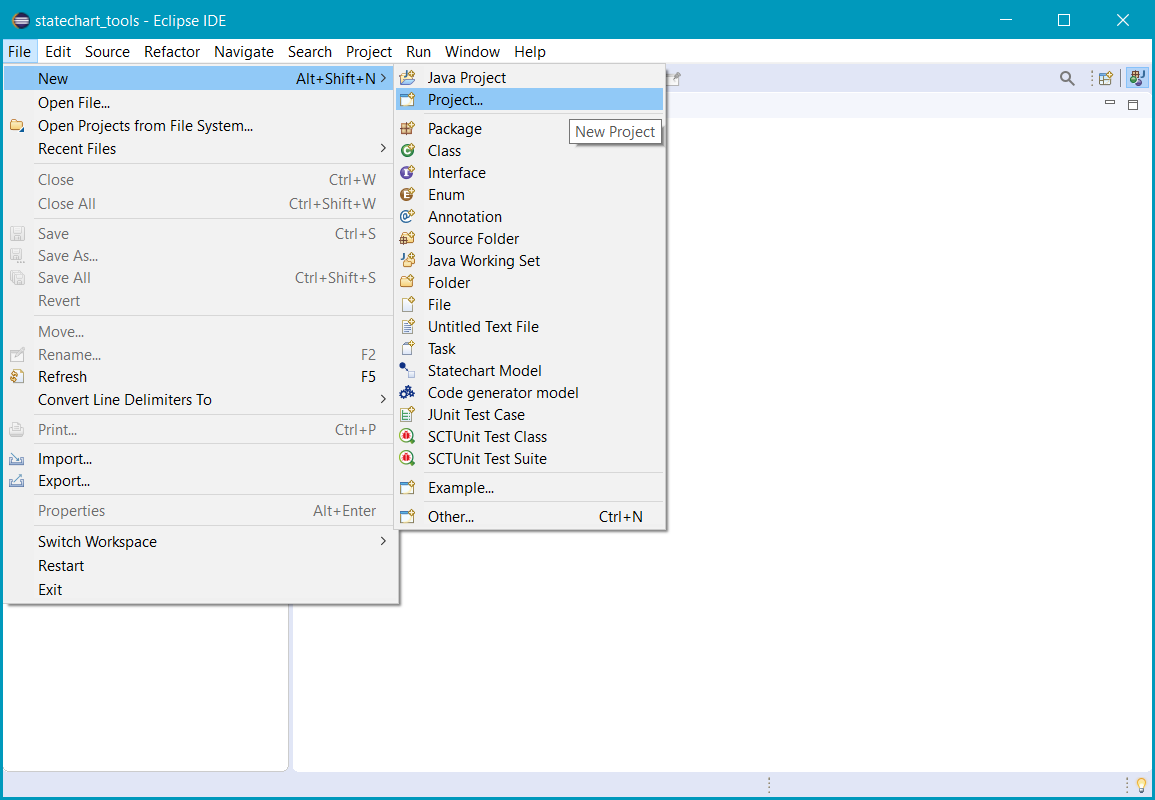Image resolution: width=1155 pixels, height=800 pixels.
Task: Open the Refactor menu
Action: tap(172, 52)
